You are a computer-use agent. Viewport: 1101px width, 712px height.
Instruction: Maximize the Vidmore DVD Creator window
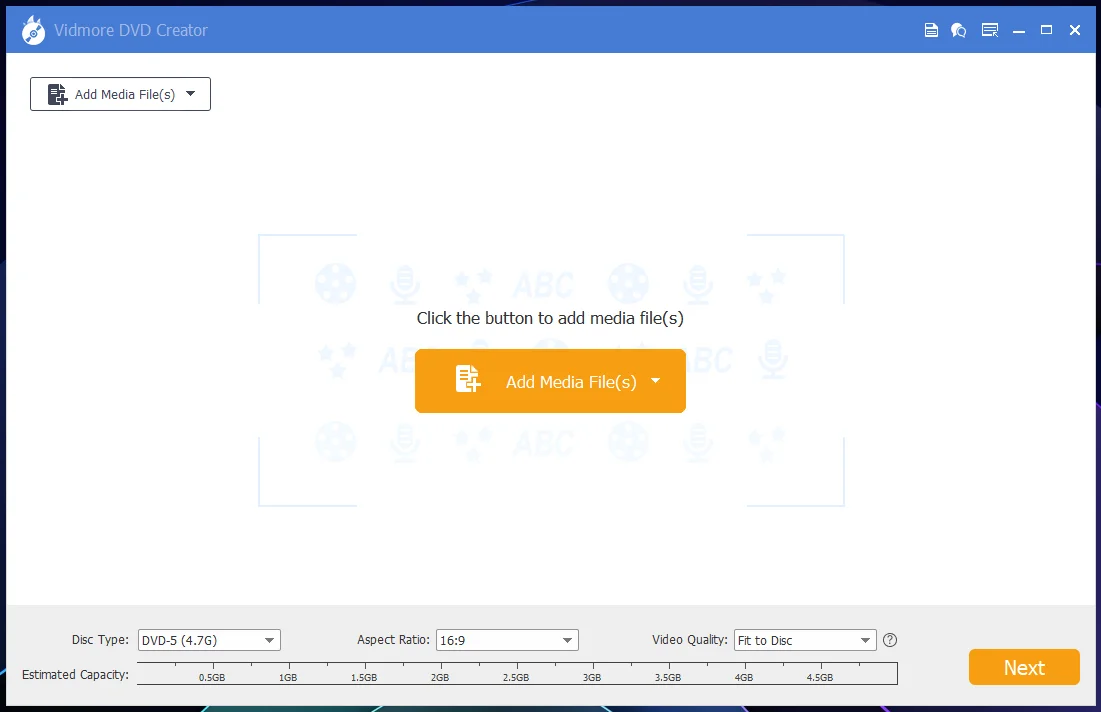(x=1046, y=30)
